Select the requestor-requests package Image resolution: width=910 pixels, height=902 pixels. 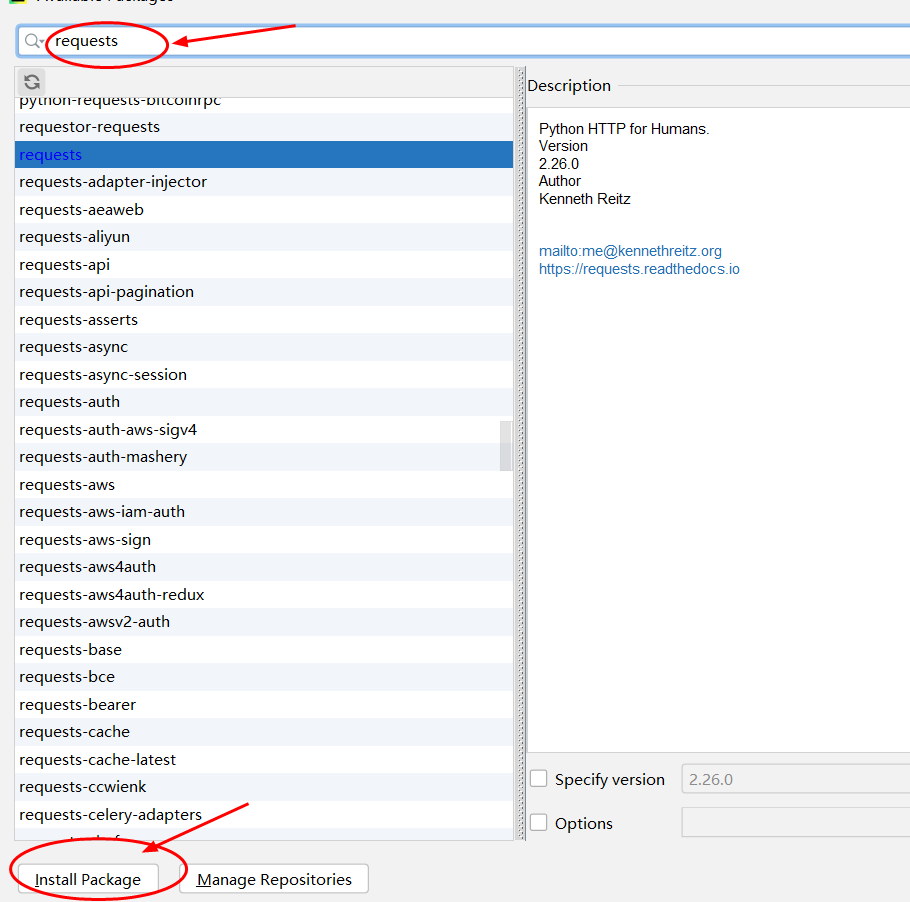[263, 127]
